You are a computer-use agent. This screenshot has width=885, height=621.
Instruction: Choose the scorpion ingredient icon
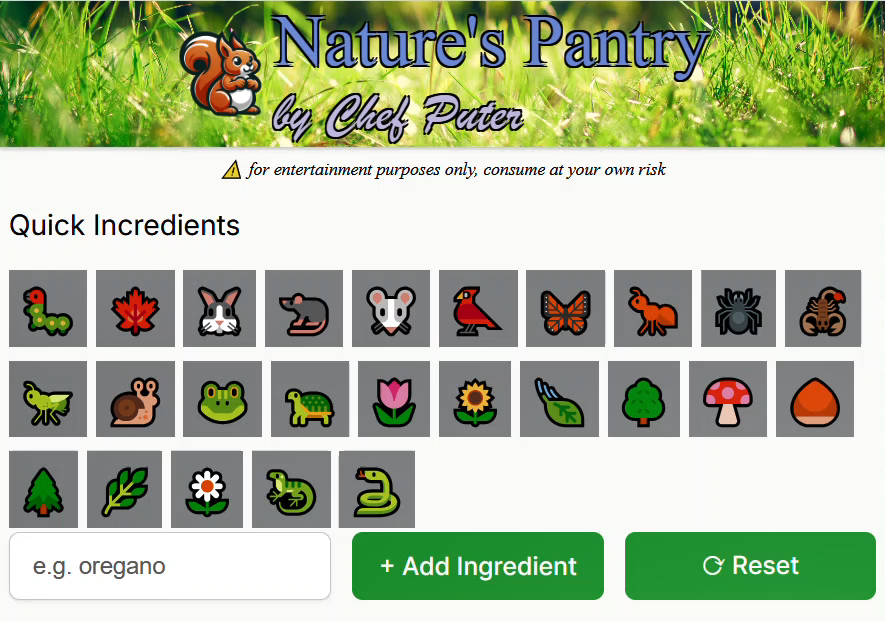(823, 308)
